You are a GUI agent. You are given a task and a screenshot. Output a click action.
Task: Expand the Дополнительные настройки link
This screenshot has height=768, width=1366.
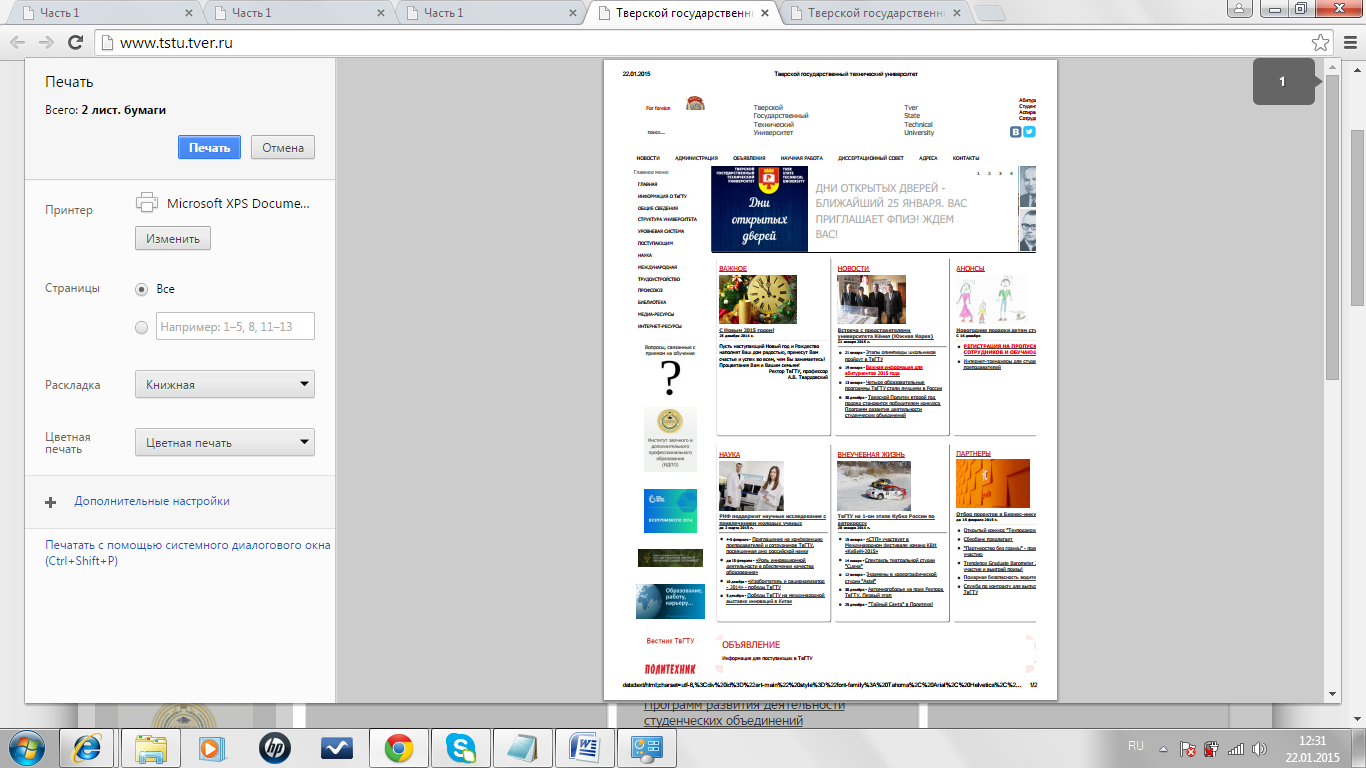point(152,502)
